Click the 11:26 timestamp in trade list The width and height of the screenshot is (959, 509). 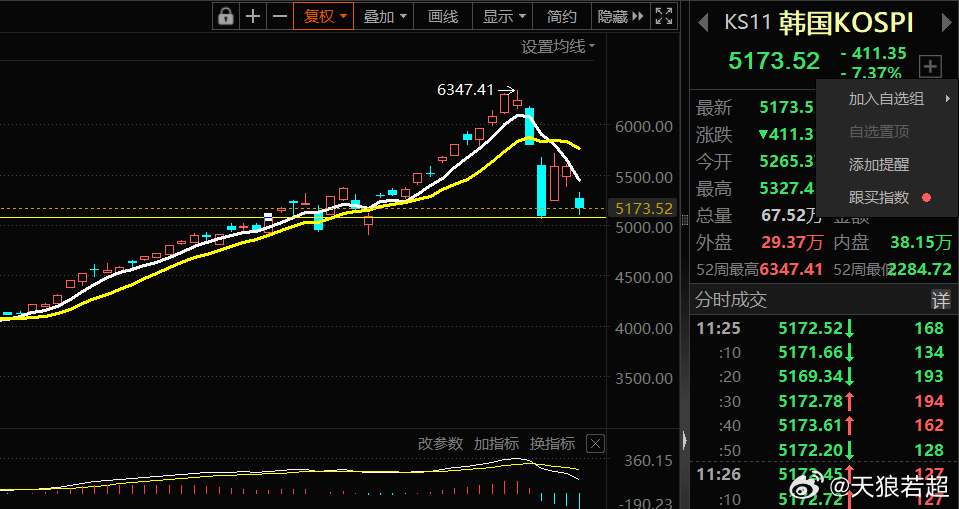pos(719,474)
